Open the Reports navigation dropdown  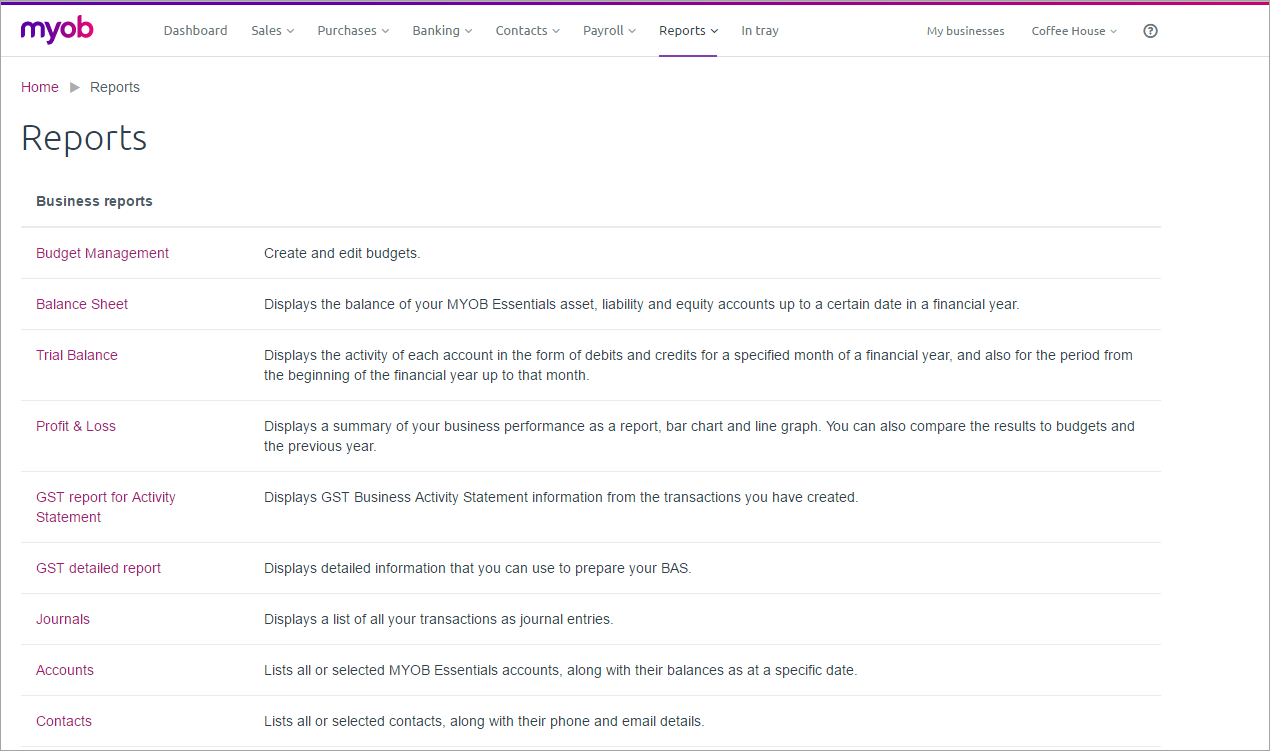click(688, 31)
